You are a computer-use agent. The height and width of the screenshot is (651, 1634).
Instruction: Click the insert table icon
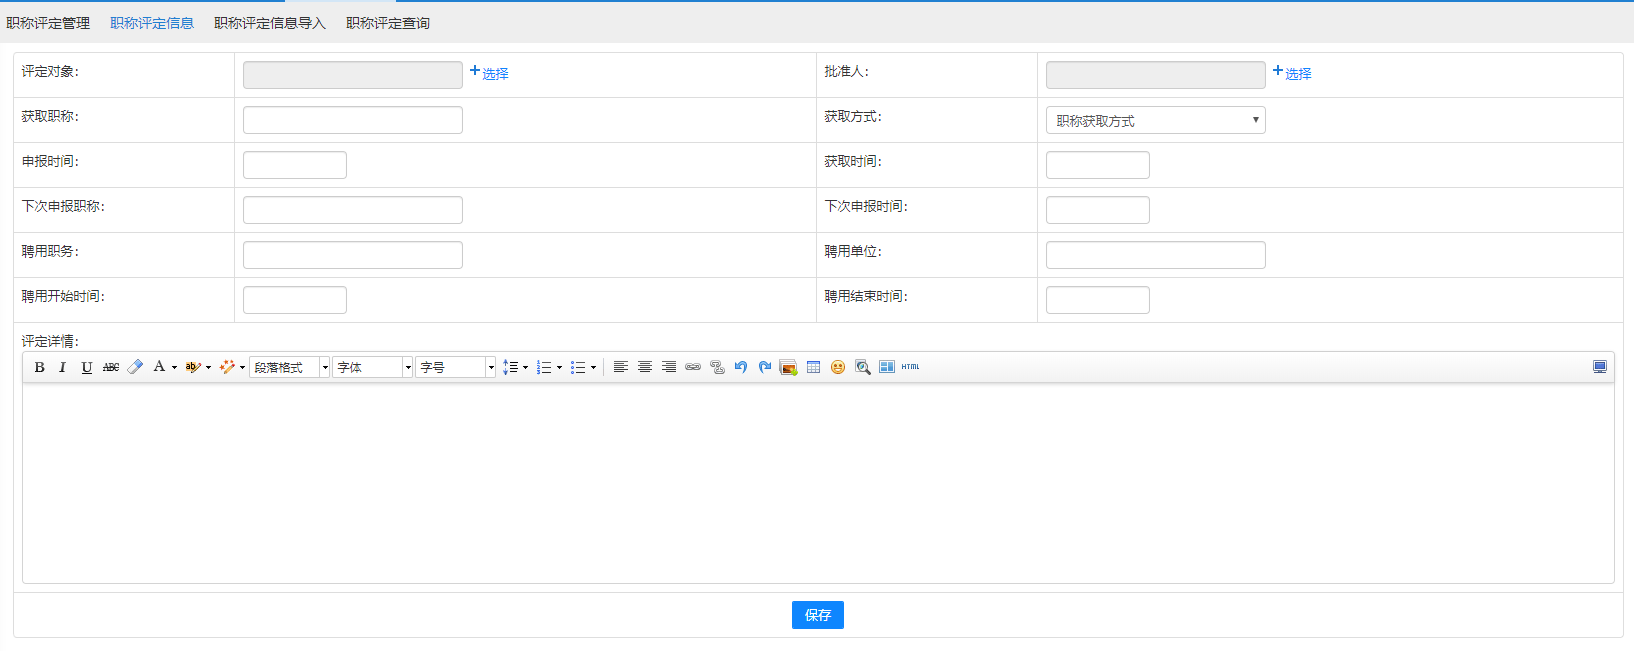(x=813, y=367)
